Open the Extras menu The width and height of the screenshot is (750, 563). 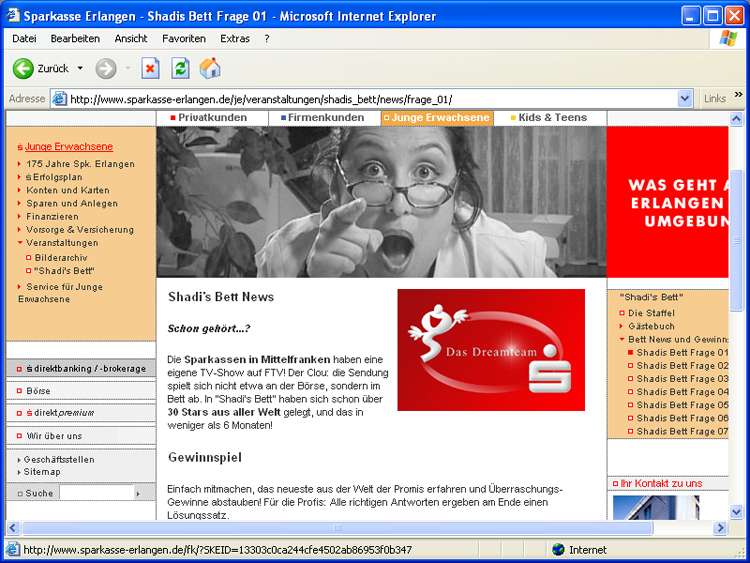(235, 38)
